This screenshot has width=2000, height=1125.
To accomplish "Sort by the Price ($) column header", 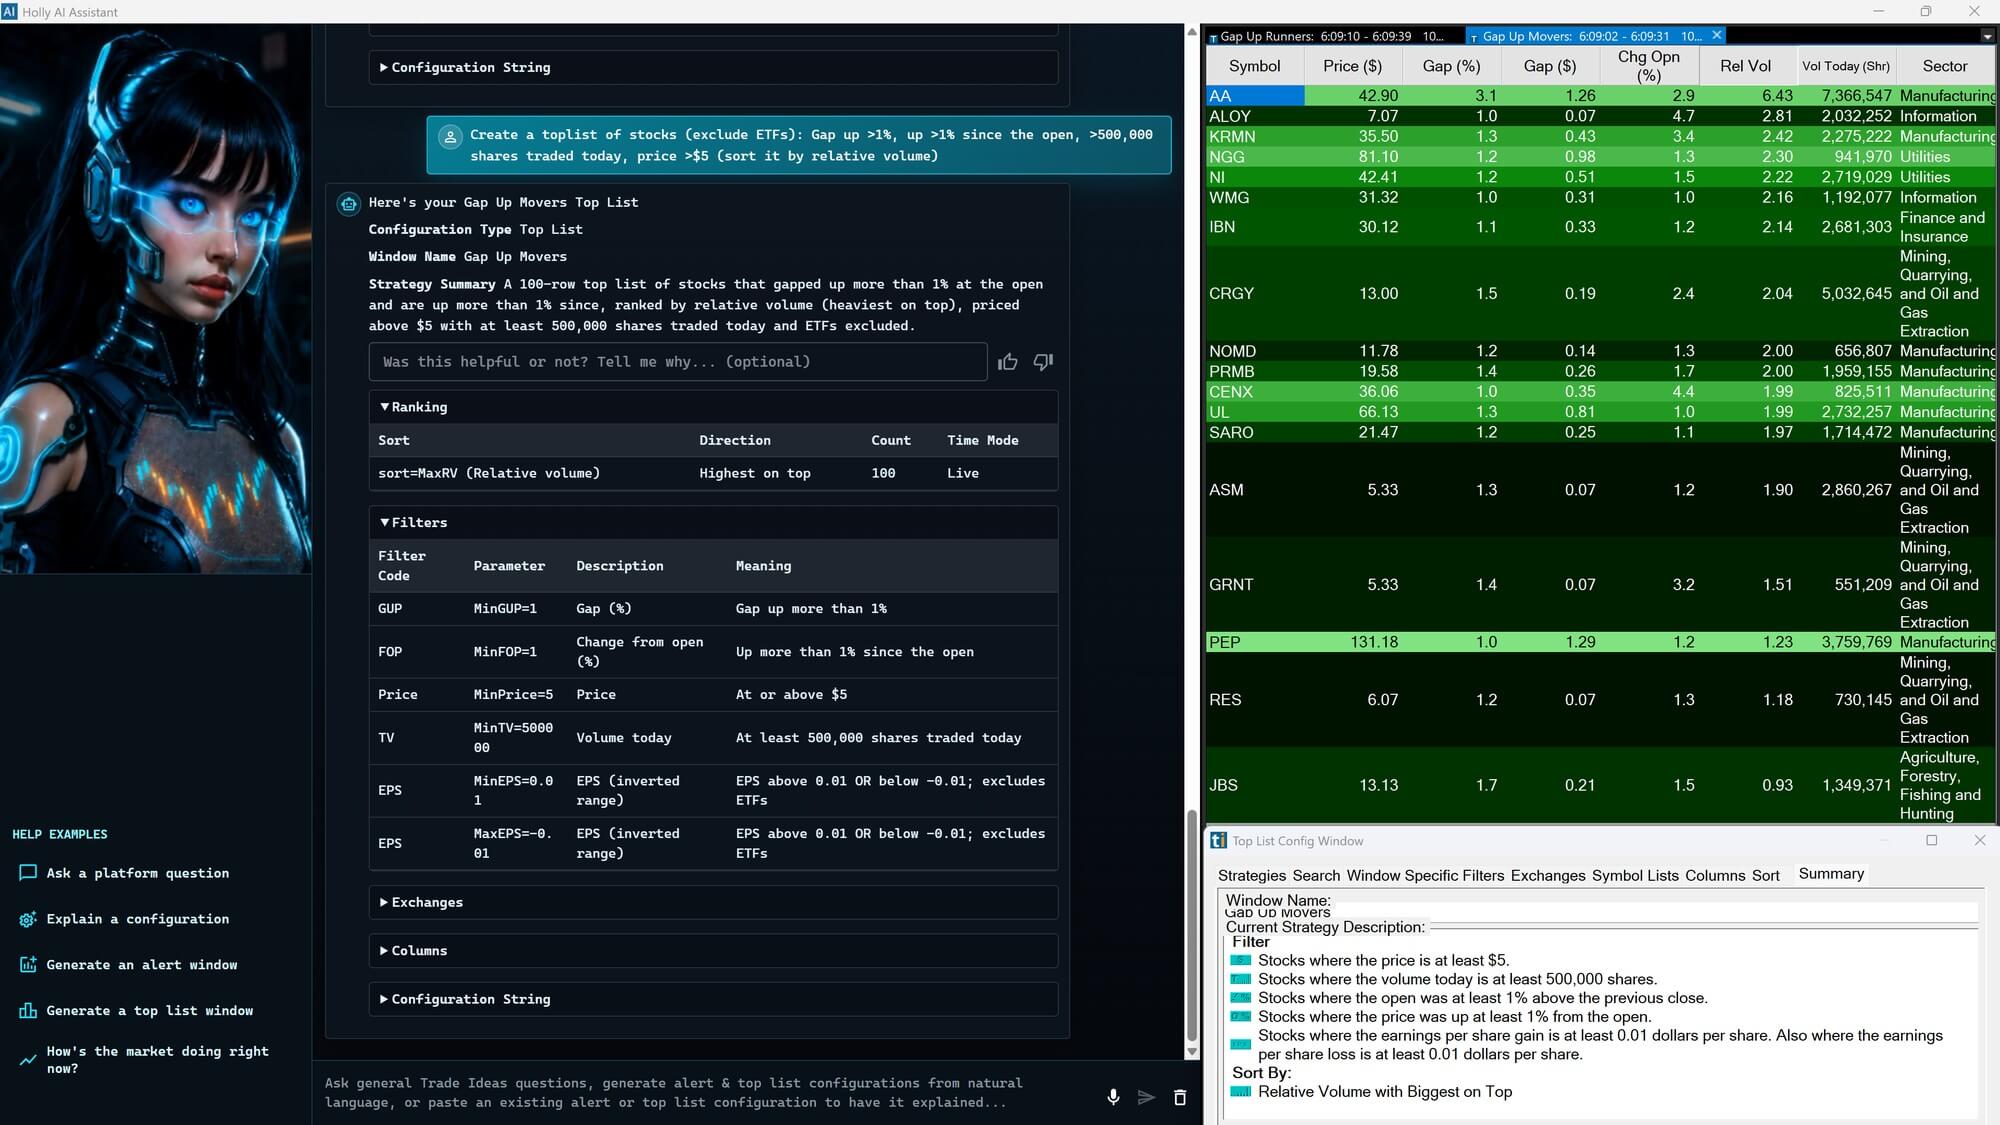I will pos(1352,66).
